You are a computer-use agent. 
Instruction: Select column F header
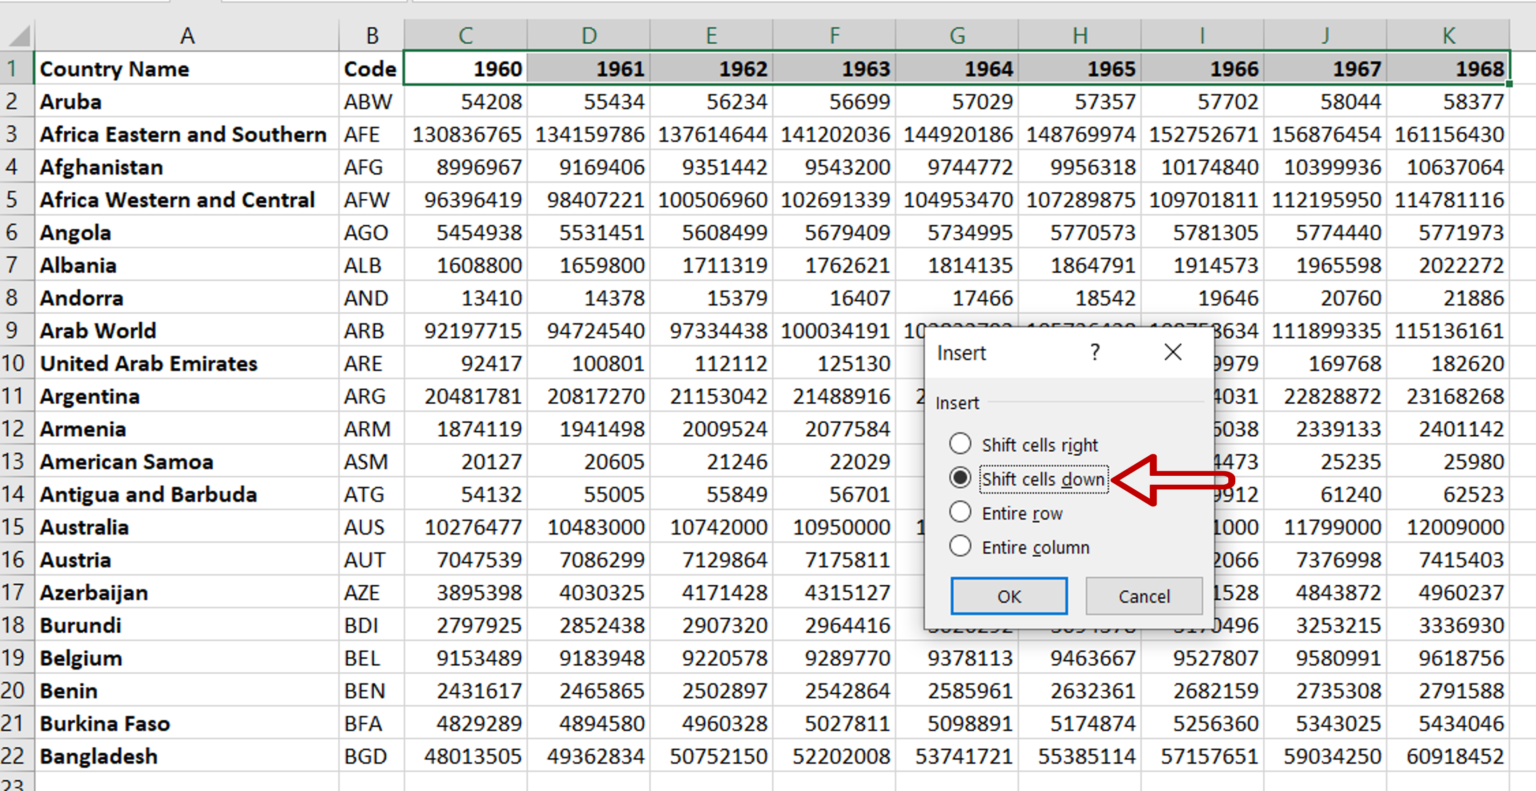(834, 34)
